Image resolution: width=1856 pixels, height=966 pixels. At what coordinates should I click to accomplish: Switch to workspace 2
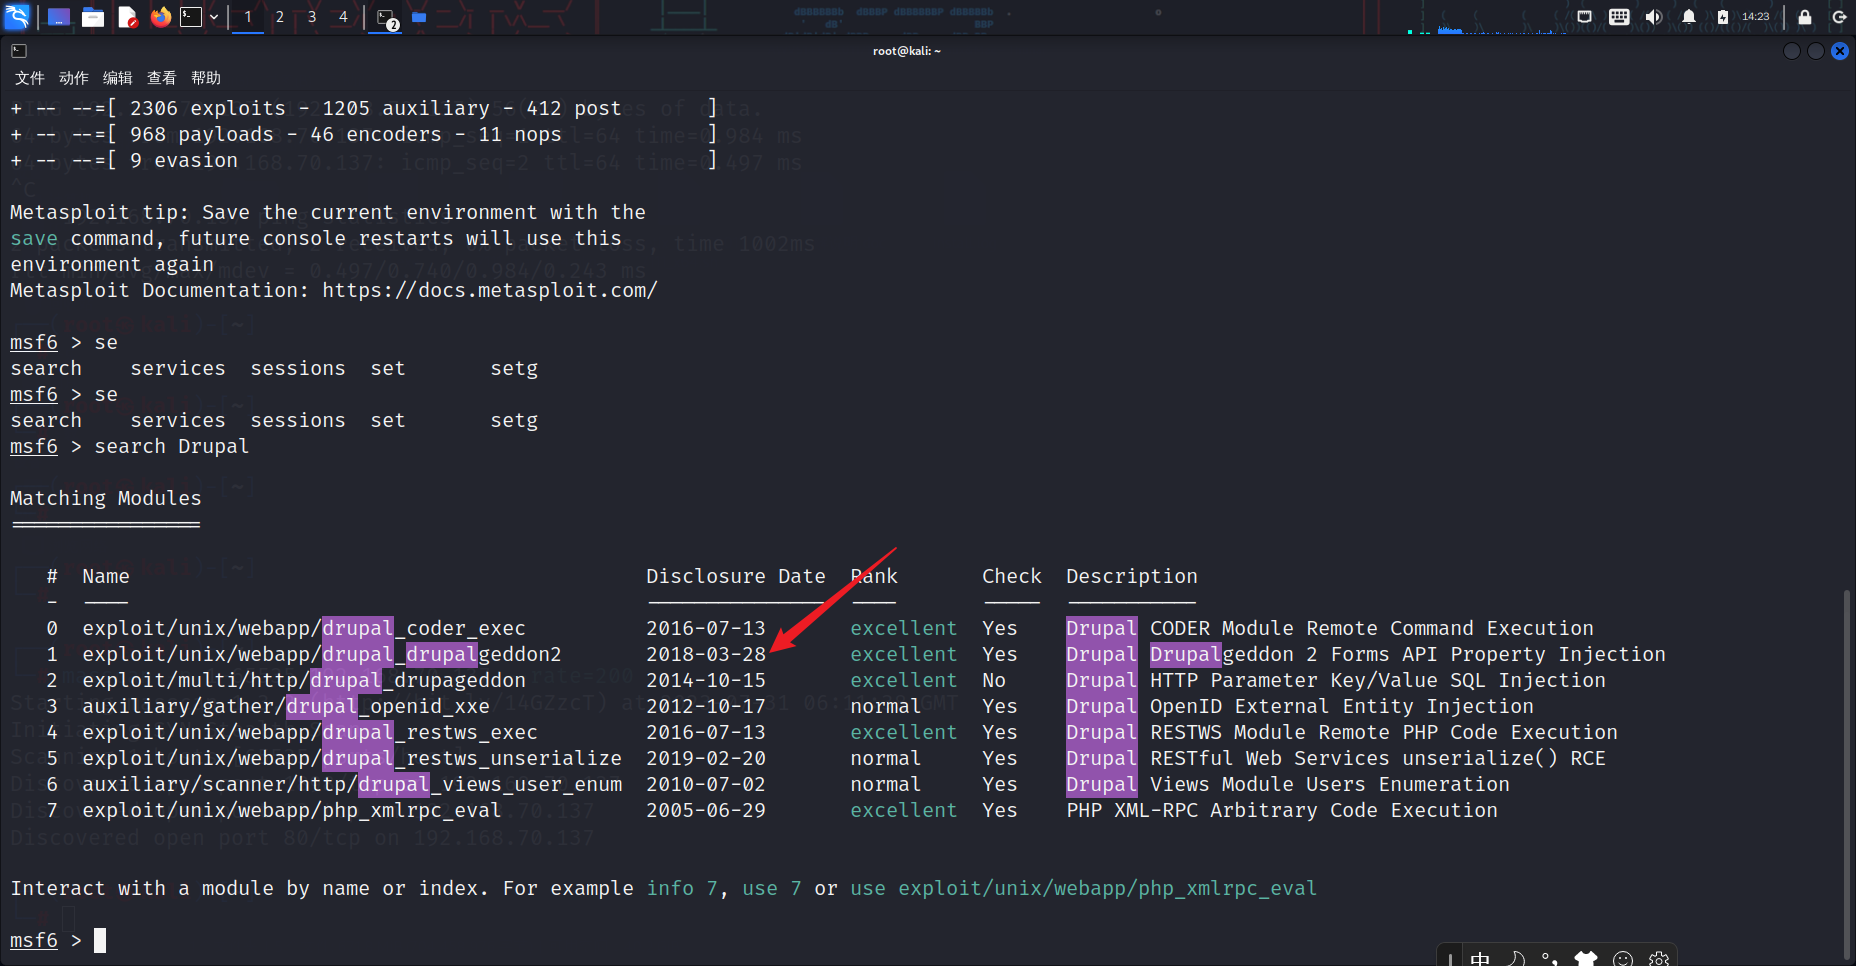[x=280, y=17]
